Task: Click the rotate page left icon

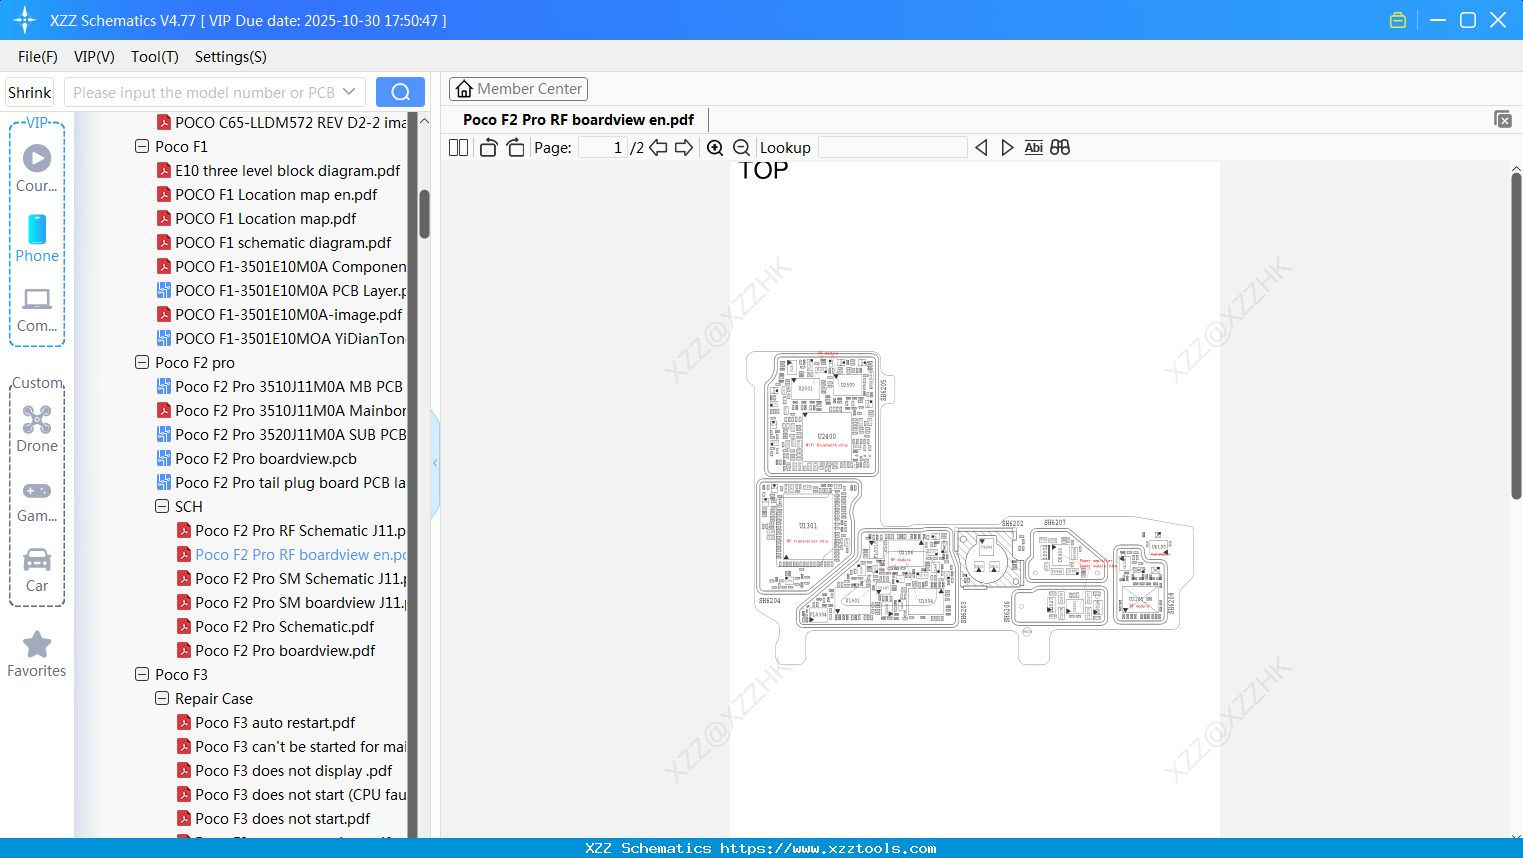Action: [x=487, y=146]
